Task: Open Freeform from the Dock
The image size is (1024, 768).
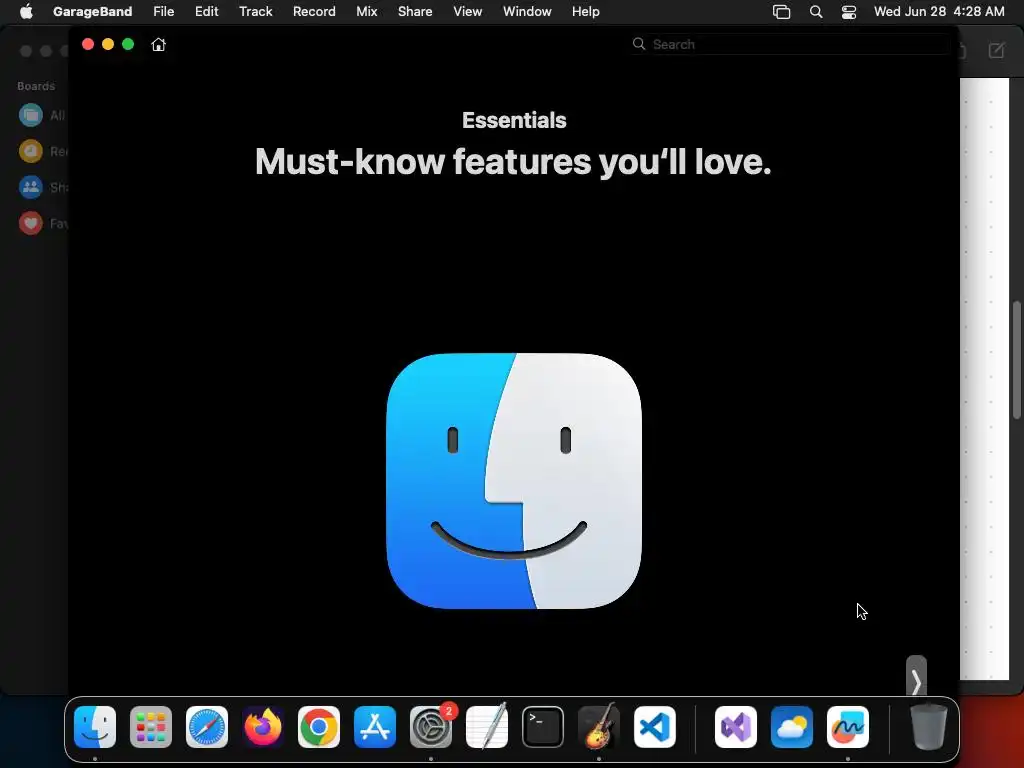Action: tap(848, 727)
